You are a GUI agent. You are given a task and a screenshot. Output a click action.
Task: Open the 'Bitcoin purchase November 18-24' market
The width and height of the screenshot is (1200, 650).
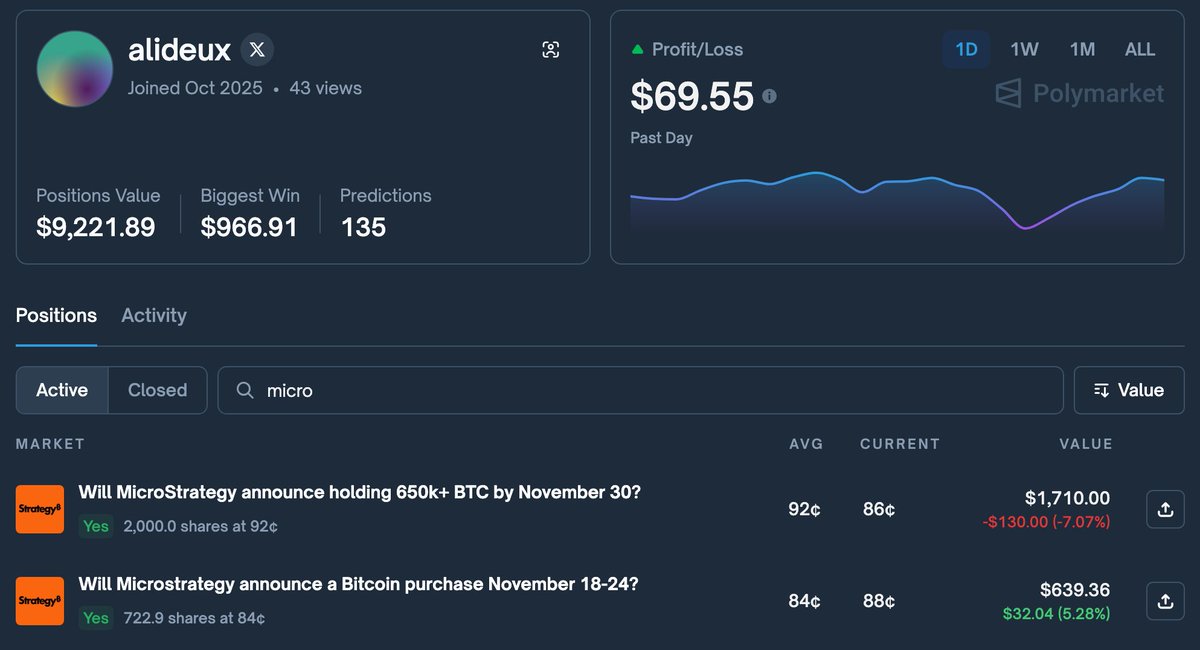click(358, 583)
